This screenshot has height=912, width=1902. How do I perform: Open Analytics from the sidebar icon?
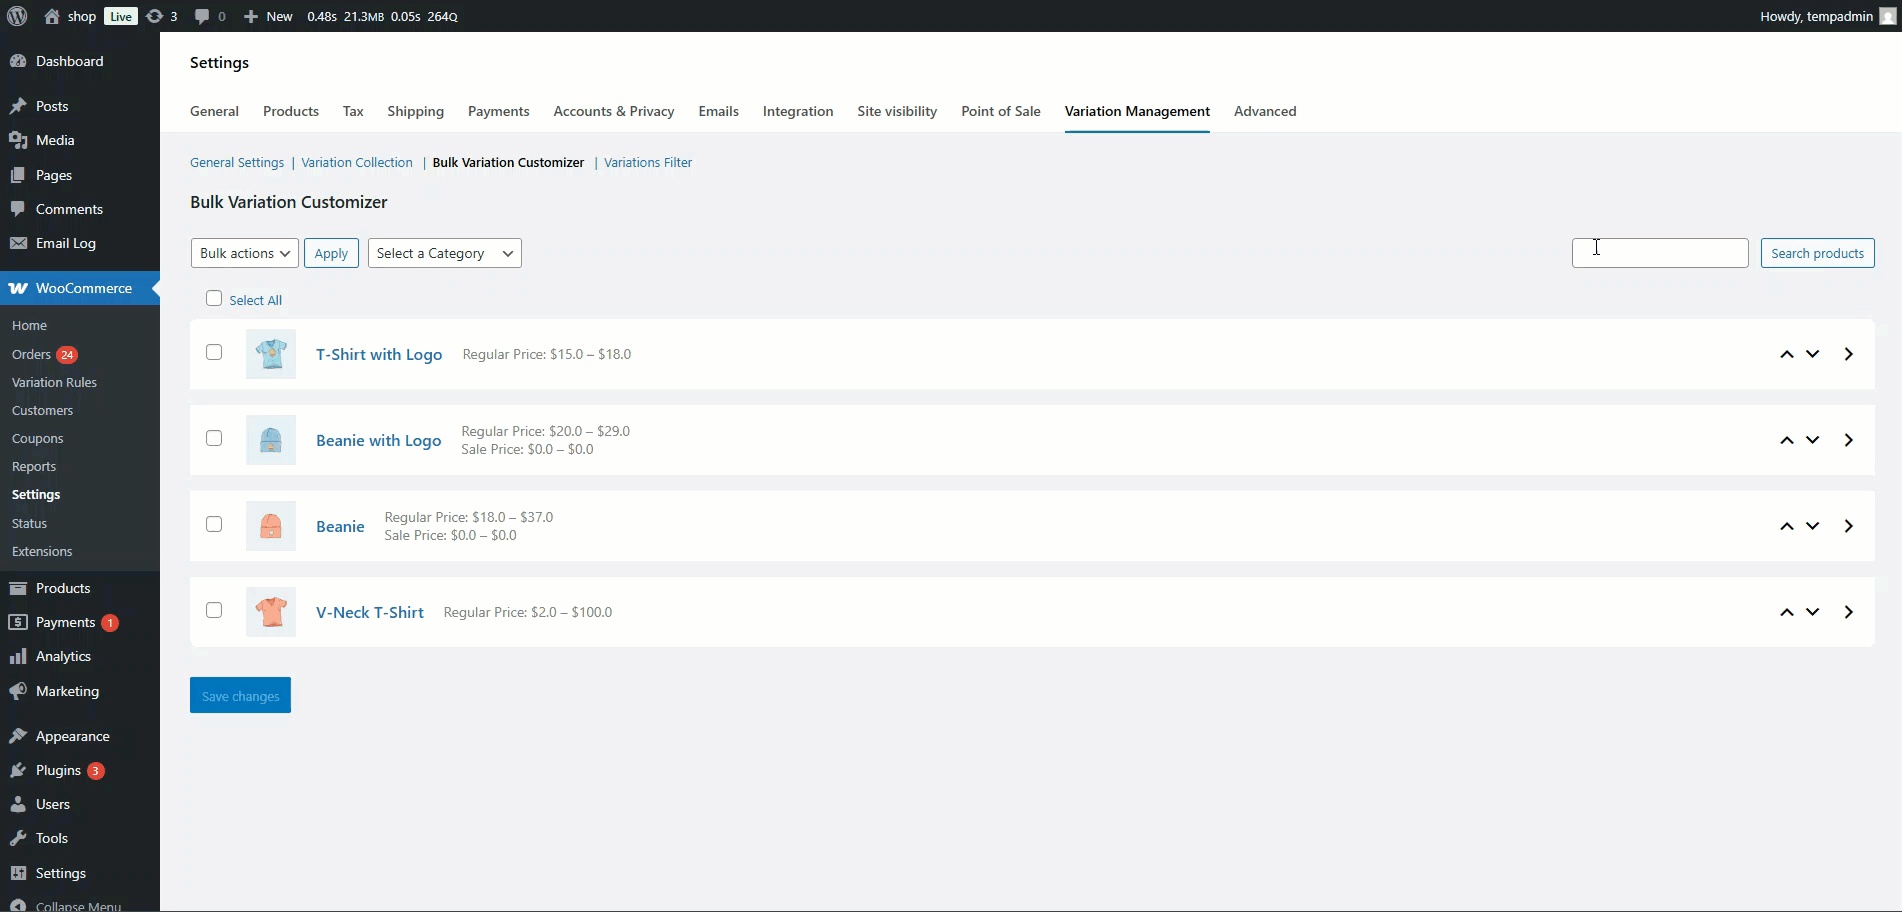click(18, 656)
